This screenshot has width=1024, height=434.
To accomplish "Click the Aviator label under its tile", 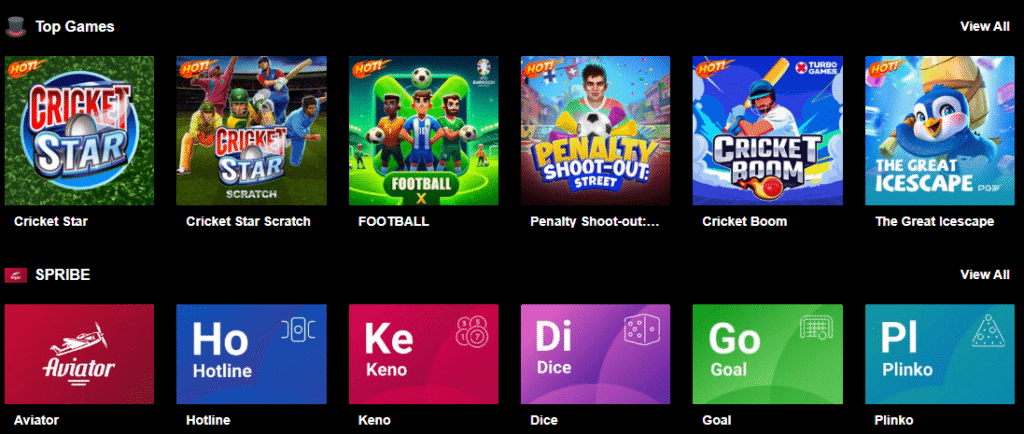I will 37,420.
